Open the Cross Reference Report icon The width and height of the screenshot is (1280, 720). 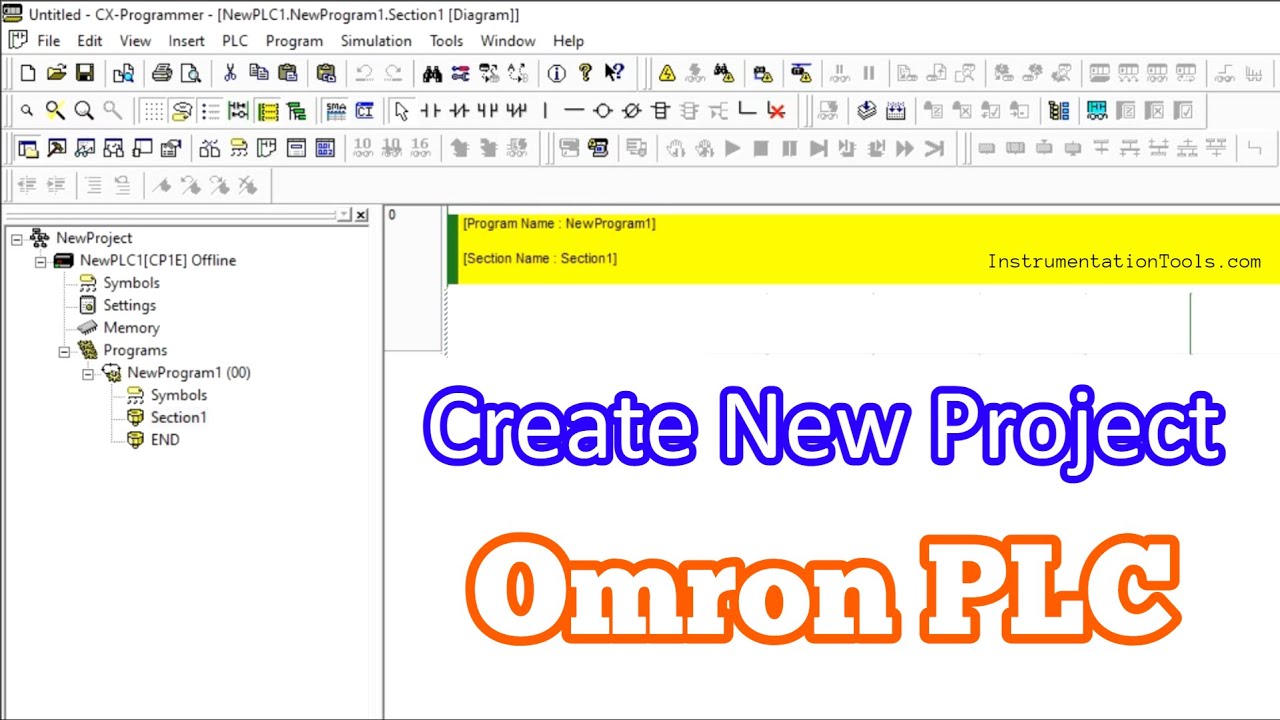pyautogui.click(x=210, y=149)
